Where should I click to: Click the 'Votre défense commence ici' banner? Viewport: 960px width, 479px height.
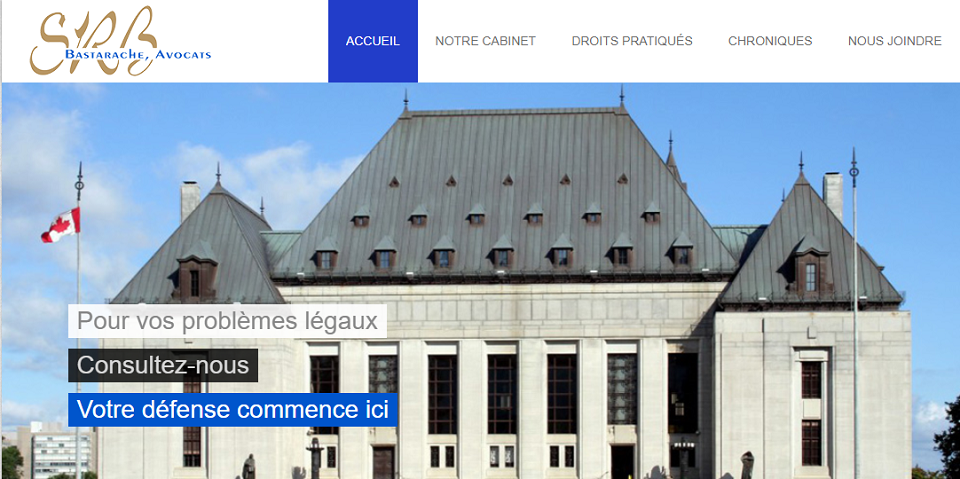point(233,410)
